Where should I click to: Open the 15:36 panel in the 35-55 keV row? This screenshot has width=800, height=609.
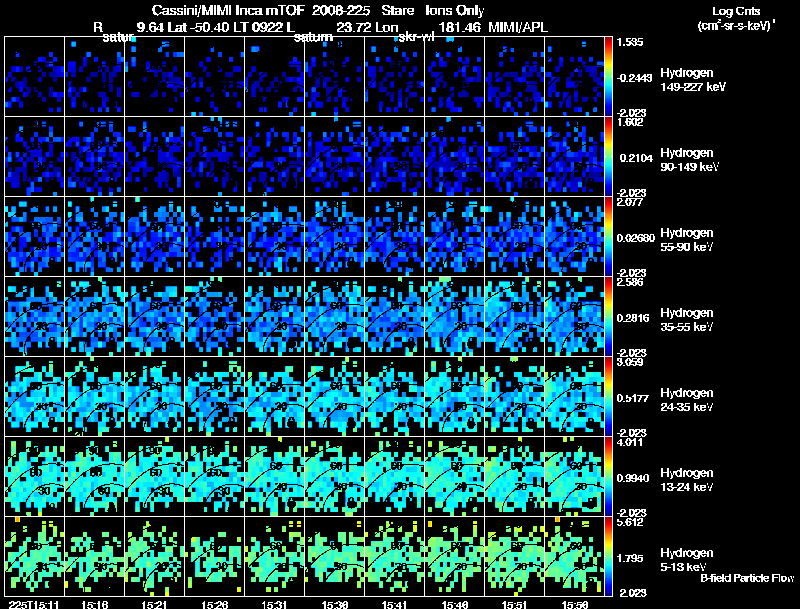point(335,317)
